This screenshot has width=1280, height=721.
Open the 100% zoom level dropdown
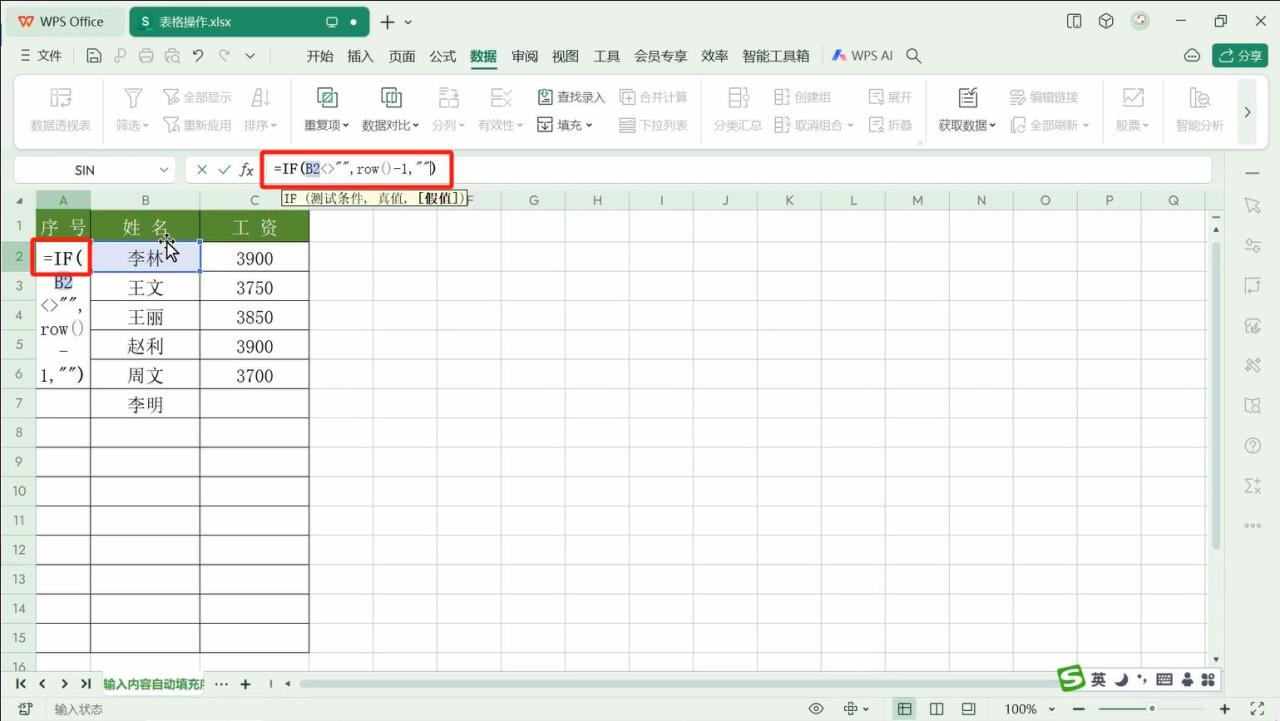[1028, 709]
